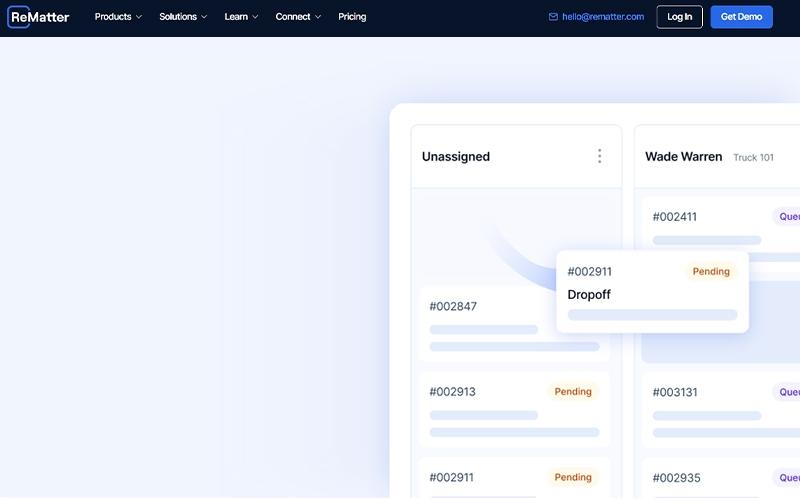The image size is (800, 500).
Task: Open order #002847 card
Action: pos(514,324)
